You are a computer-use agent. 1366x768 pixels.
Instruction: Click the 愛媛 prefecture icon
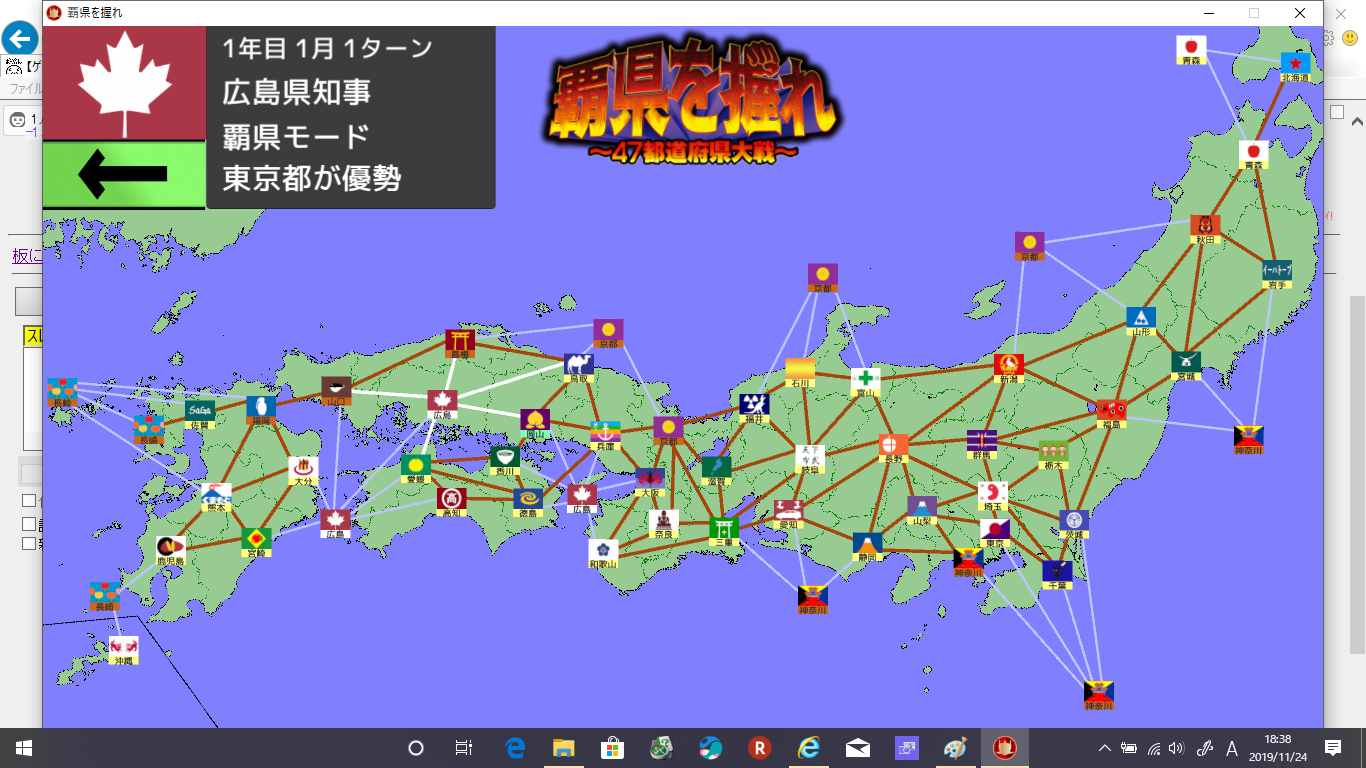pos(416,470)
